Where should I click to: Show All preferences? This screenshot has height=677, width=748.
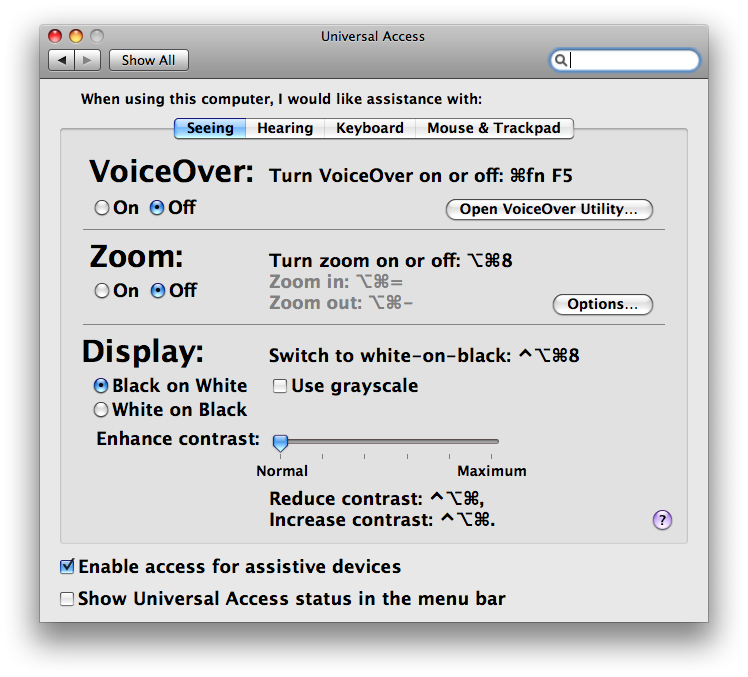coord(148,60)
